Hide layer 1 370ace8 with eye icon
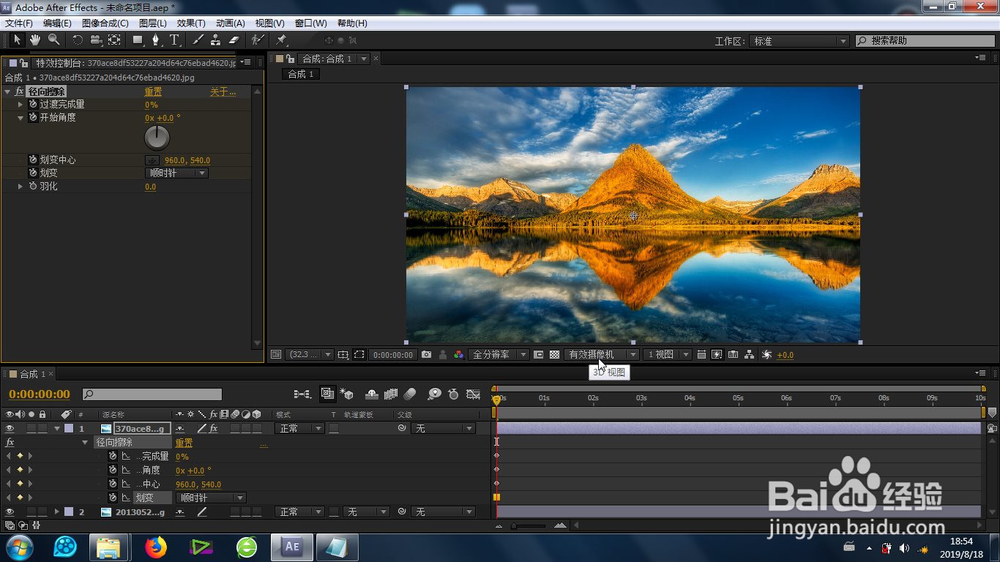The width and height of the screenshot is (1000, 562). (x=10, y=429)
